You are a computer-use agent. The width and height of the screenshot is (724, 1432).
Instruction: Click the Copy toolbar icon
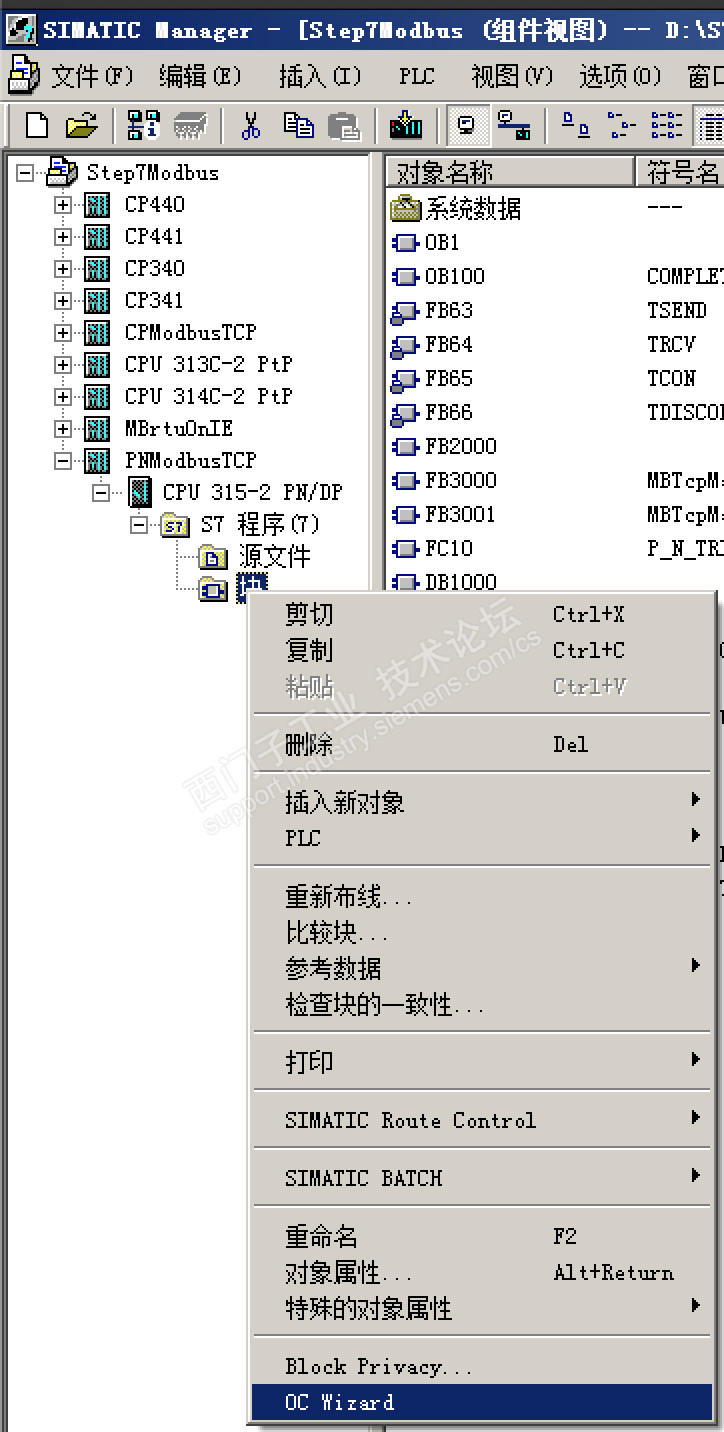[x=298, y=126]
